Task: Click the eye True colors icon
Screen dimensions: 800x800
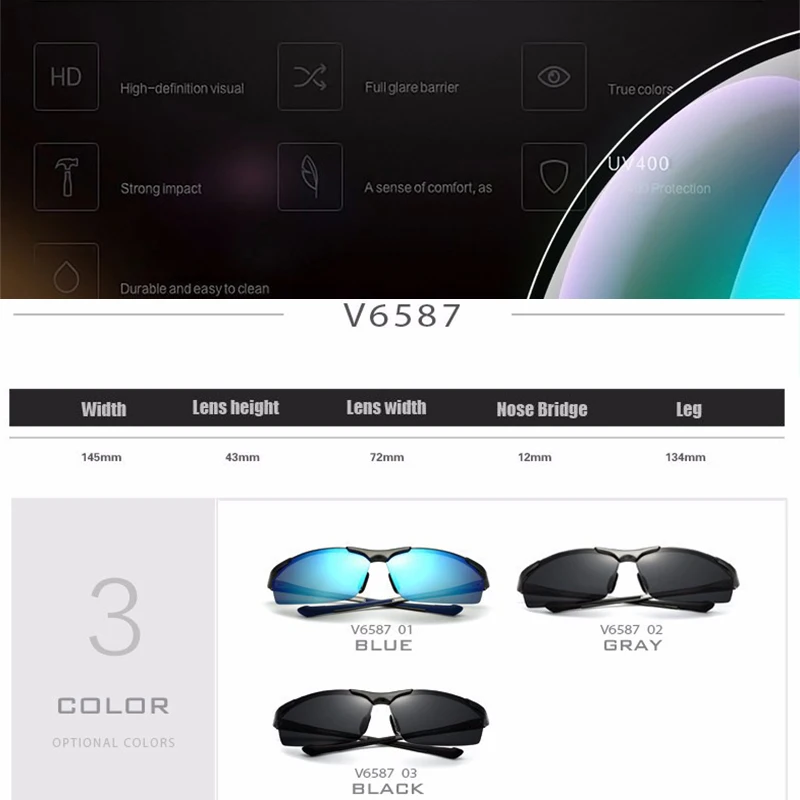Action: tap(554, 77)
